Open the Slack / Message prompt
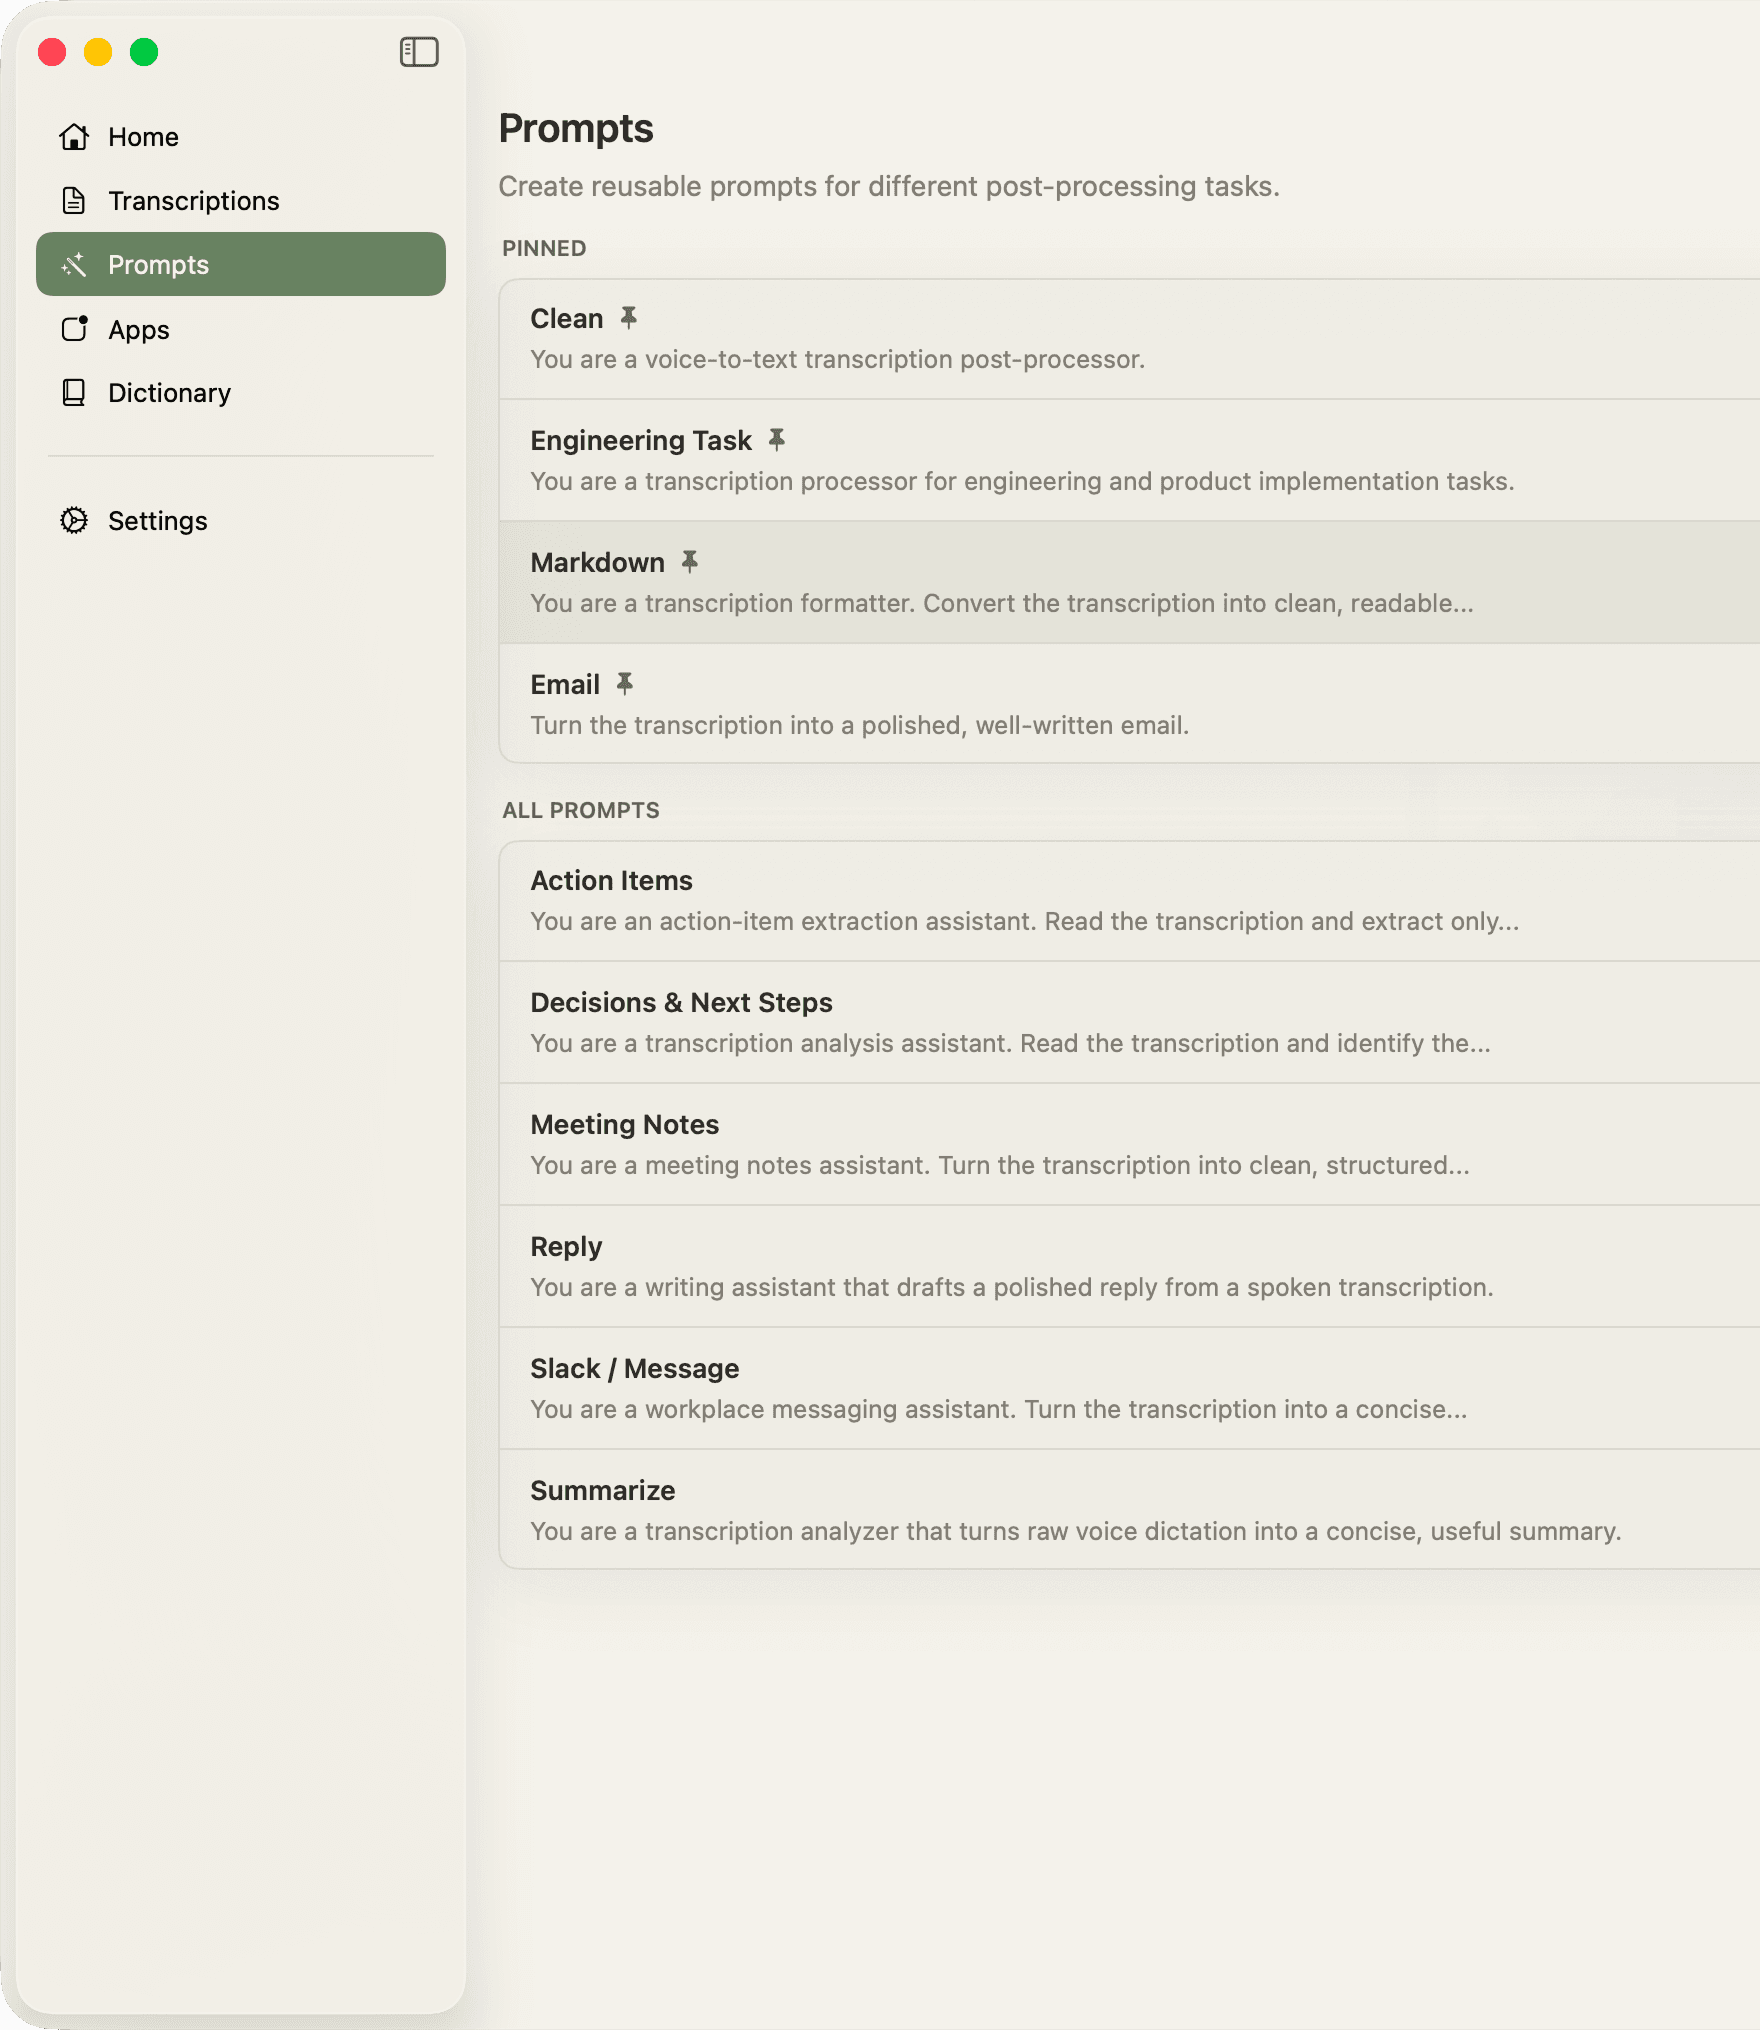Image resolution: width=1760 pixels, height=2030 pixels. click(1100, 1388)
